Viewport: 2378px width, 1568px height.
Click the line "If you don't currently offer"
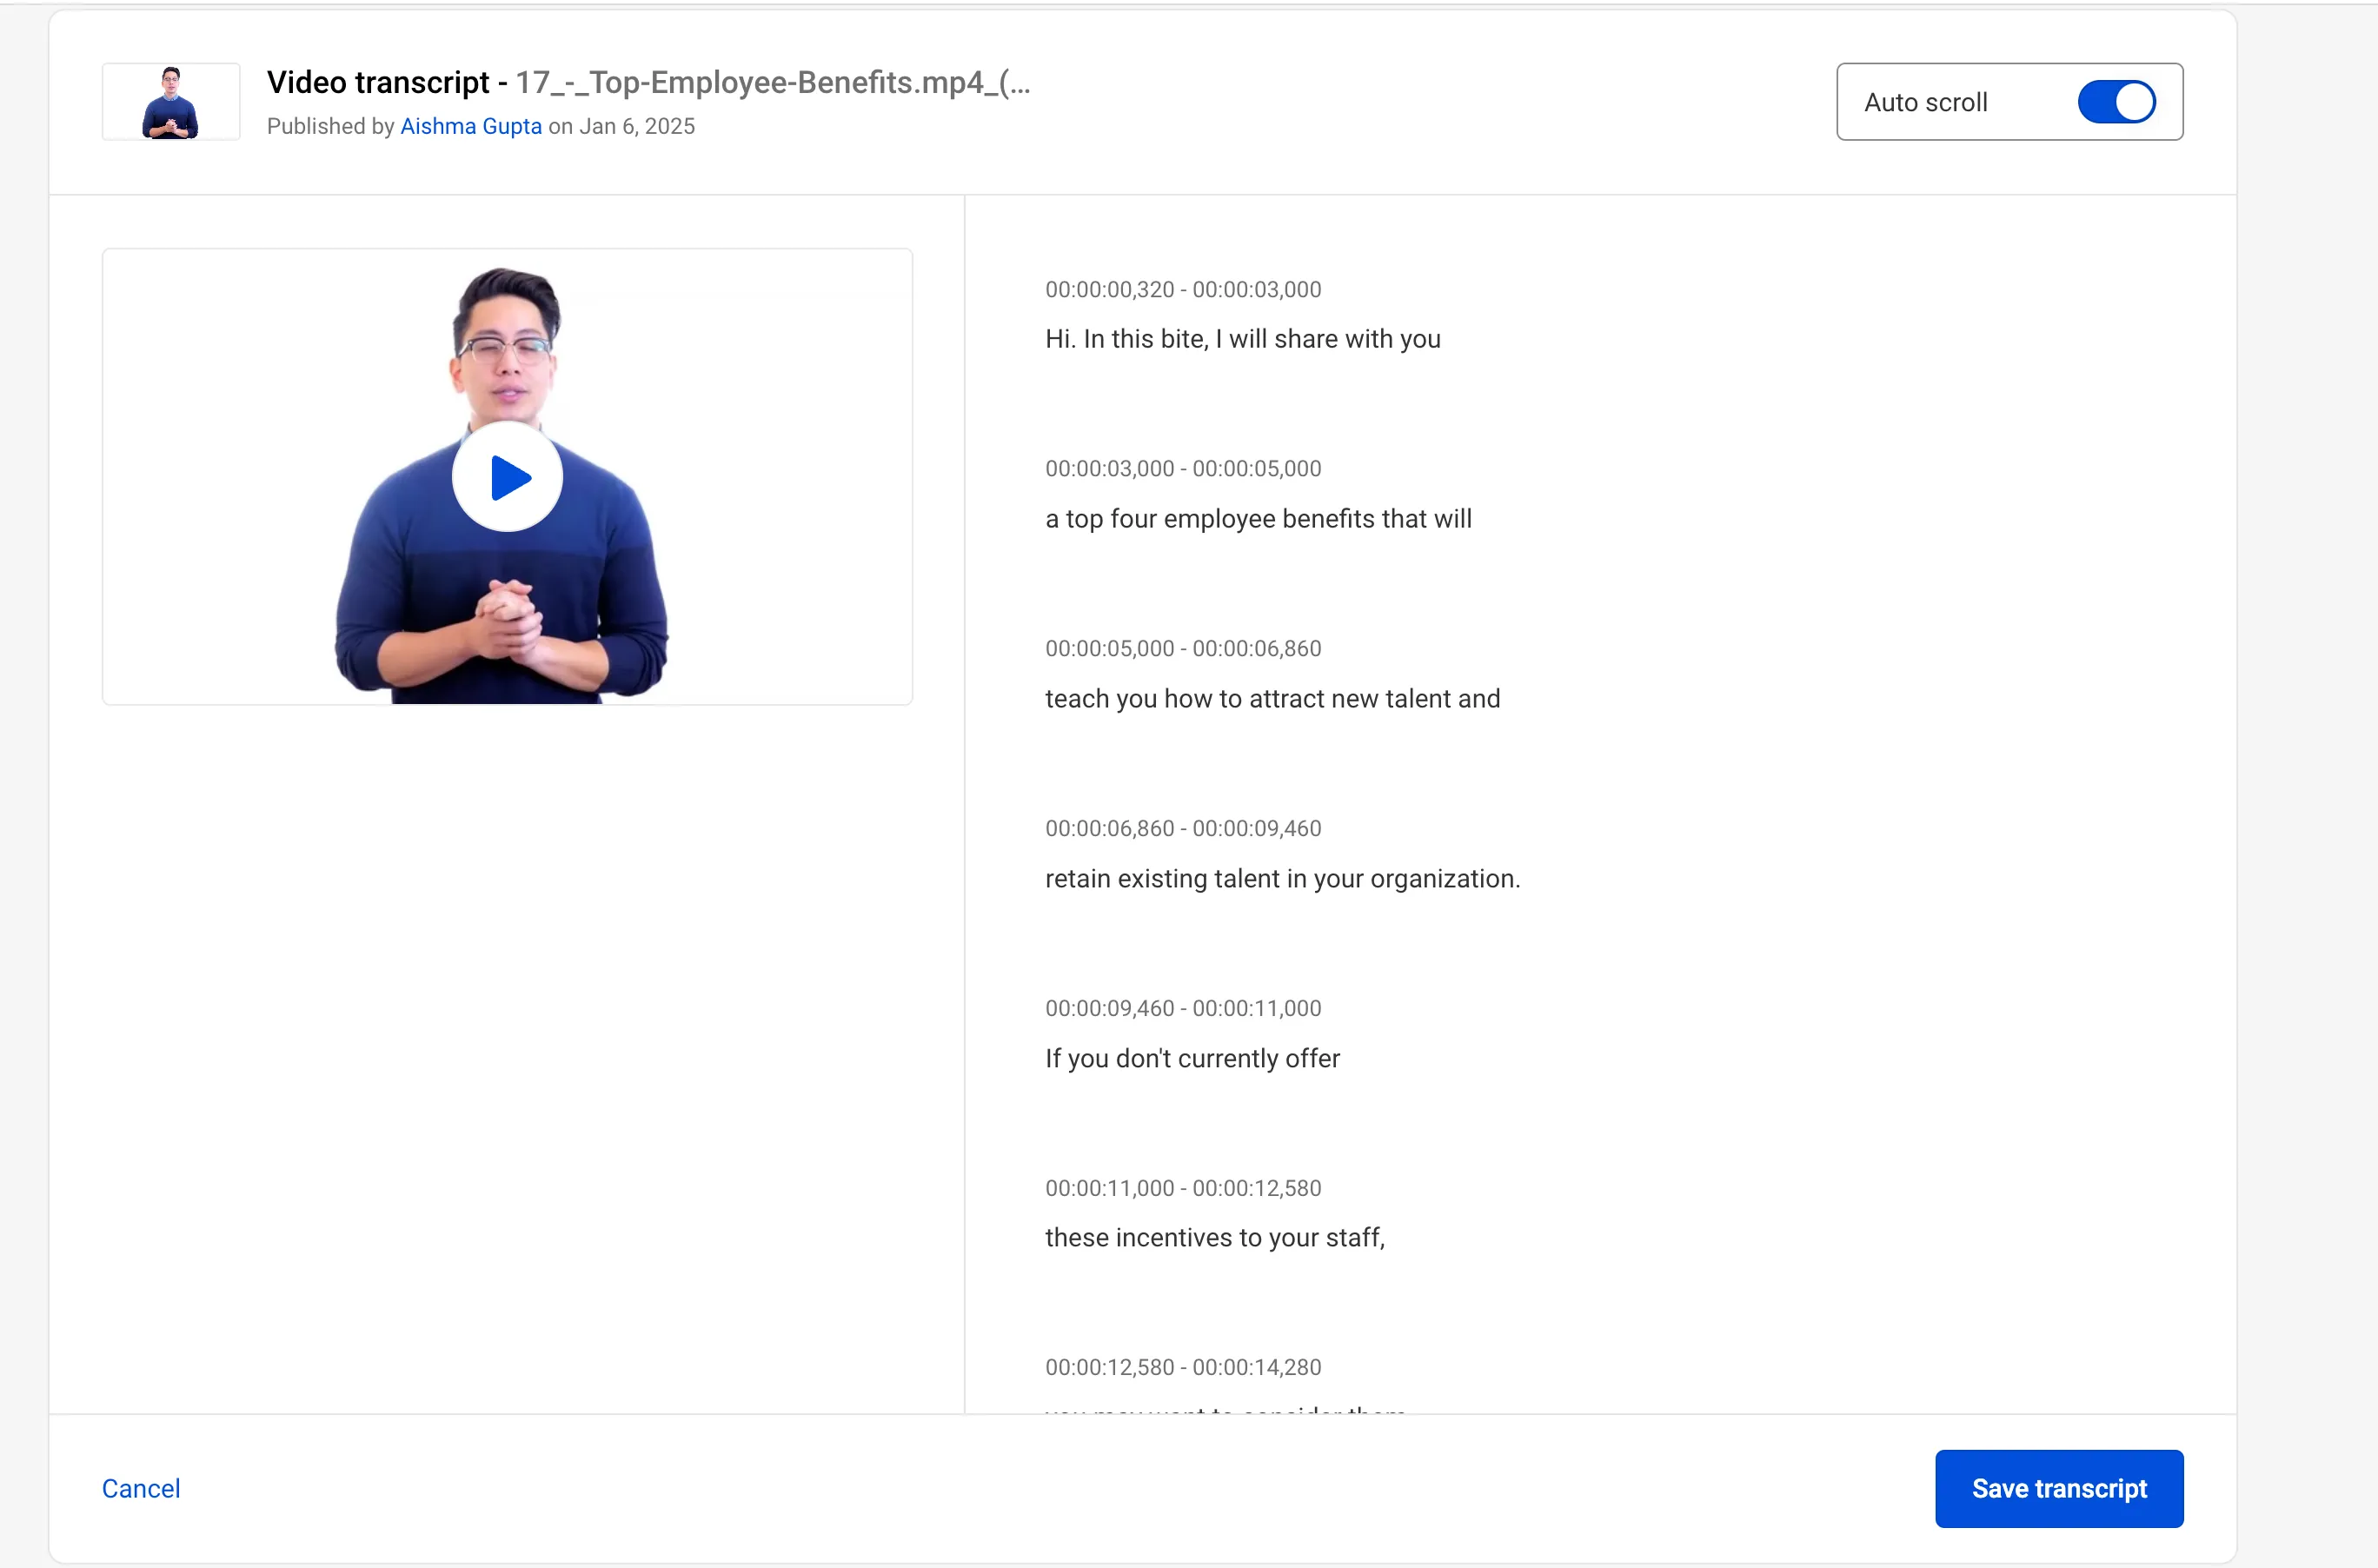(1192, 1058)
